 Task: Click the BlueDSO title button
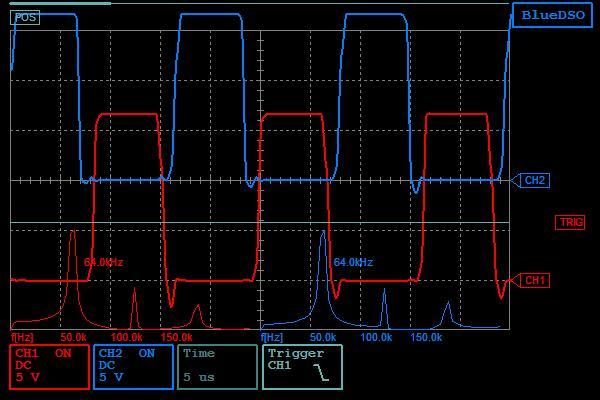[553, 15]
